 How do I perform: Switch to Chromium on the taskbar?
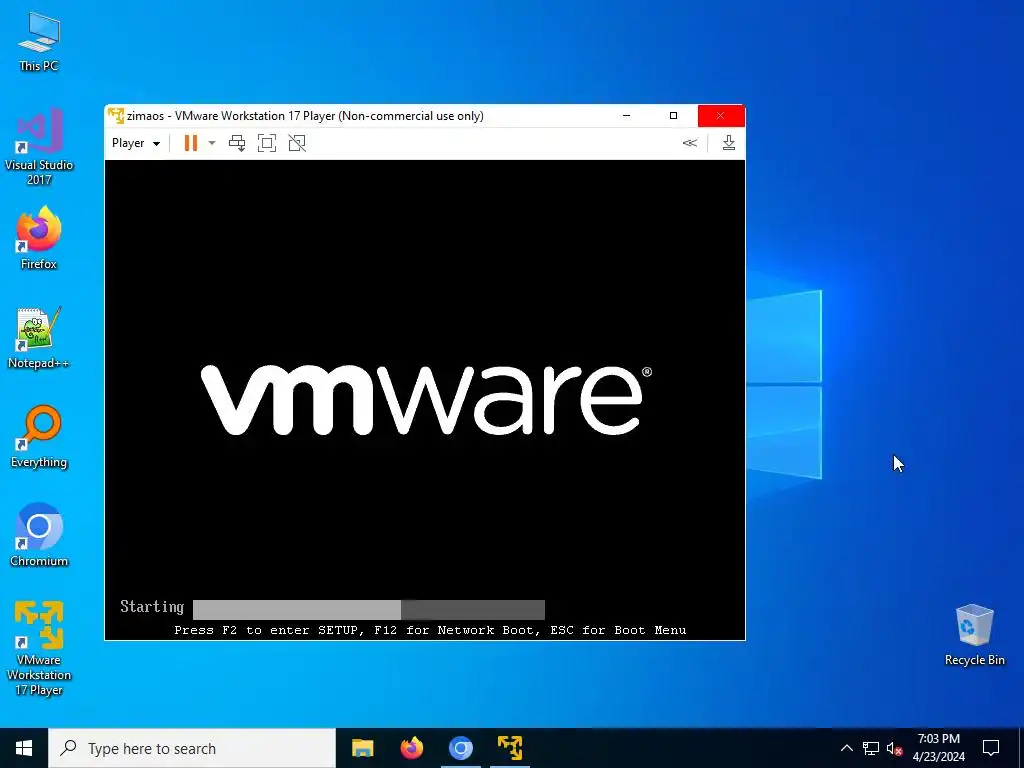tap(460, 748)
